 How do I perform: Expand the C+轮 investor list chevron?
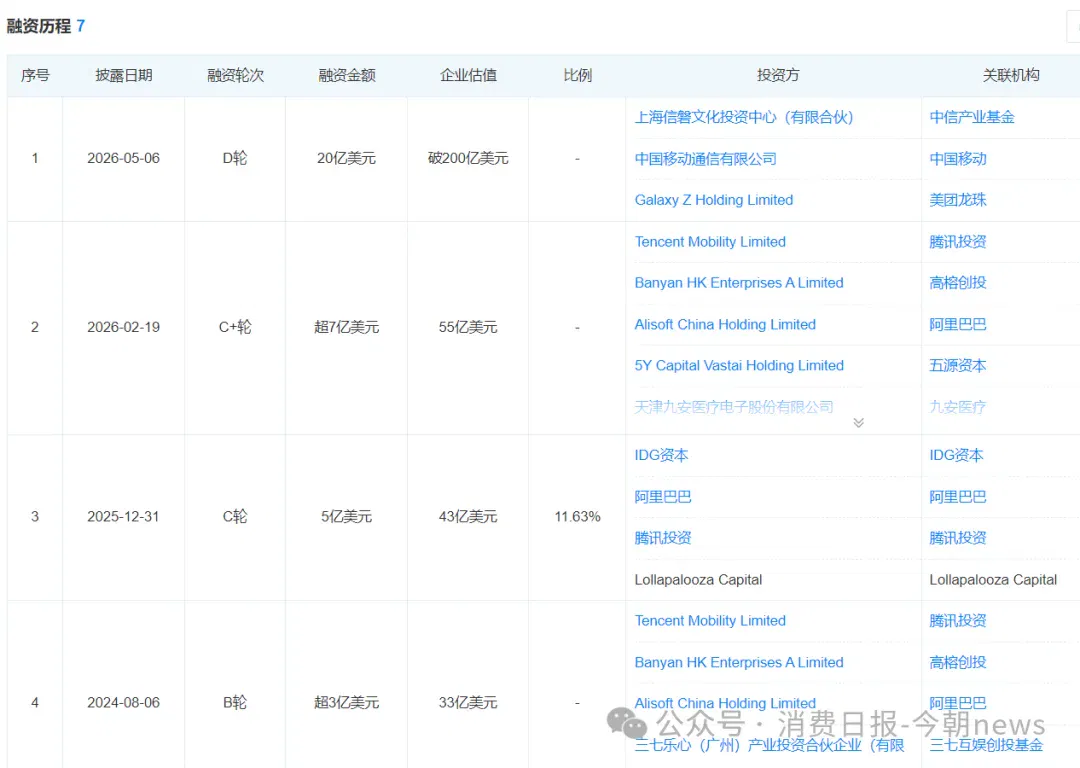pyautogui.click(x=858, y=422)
